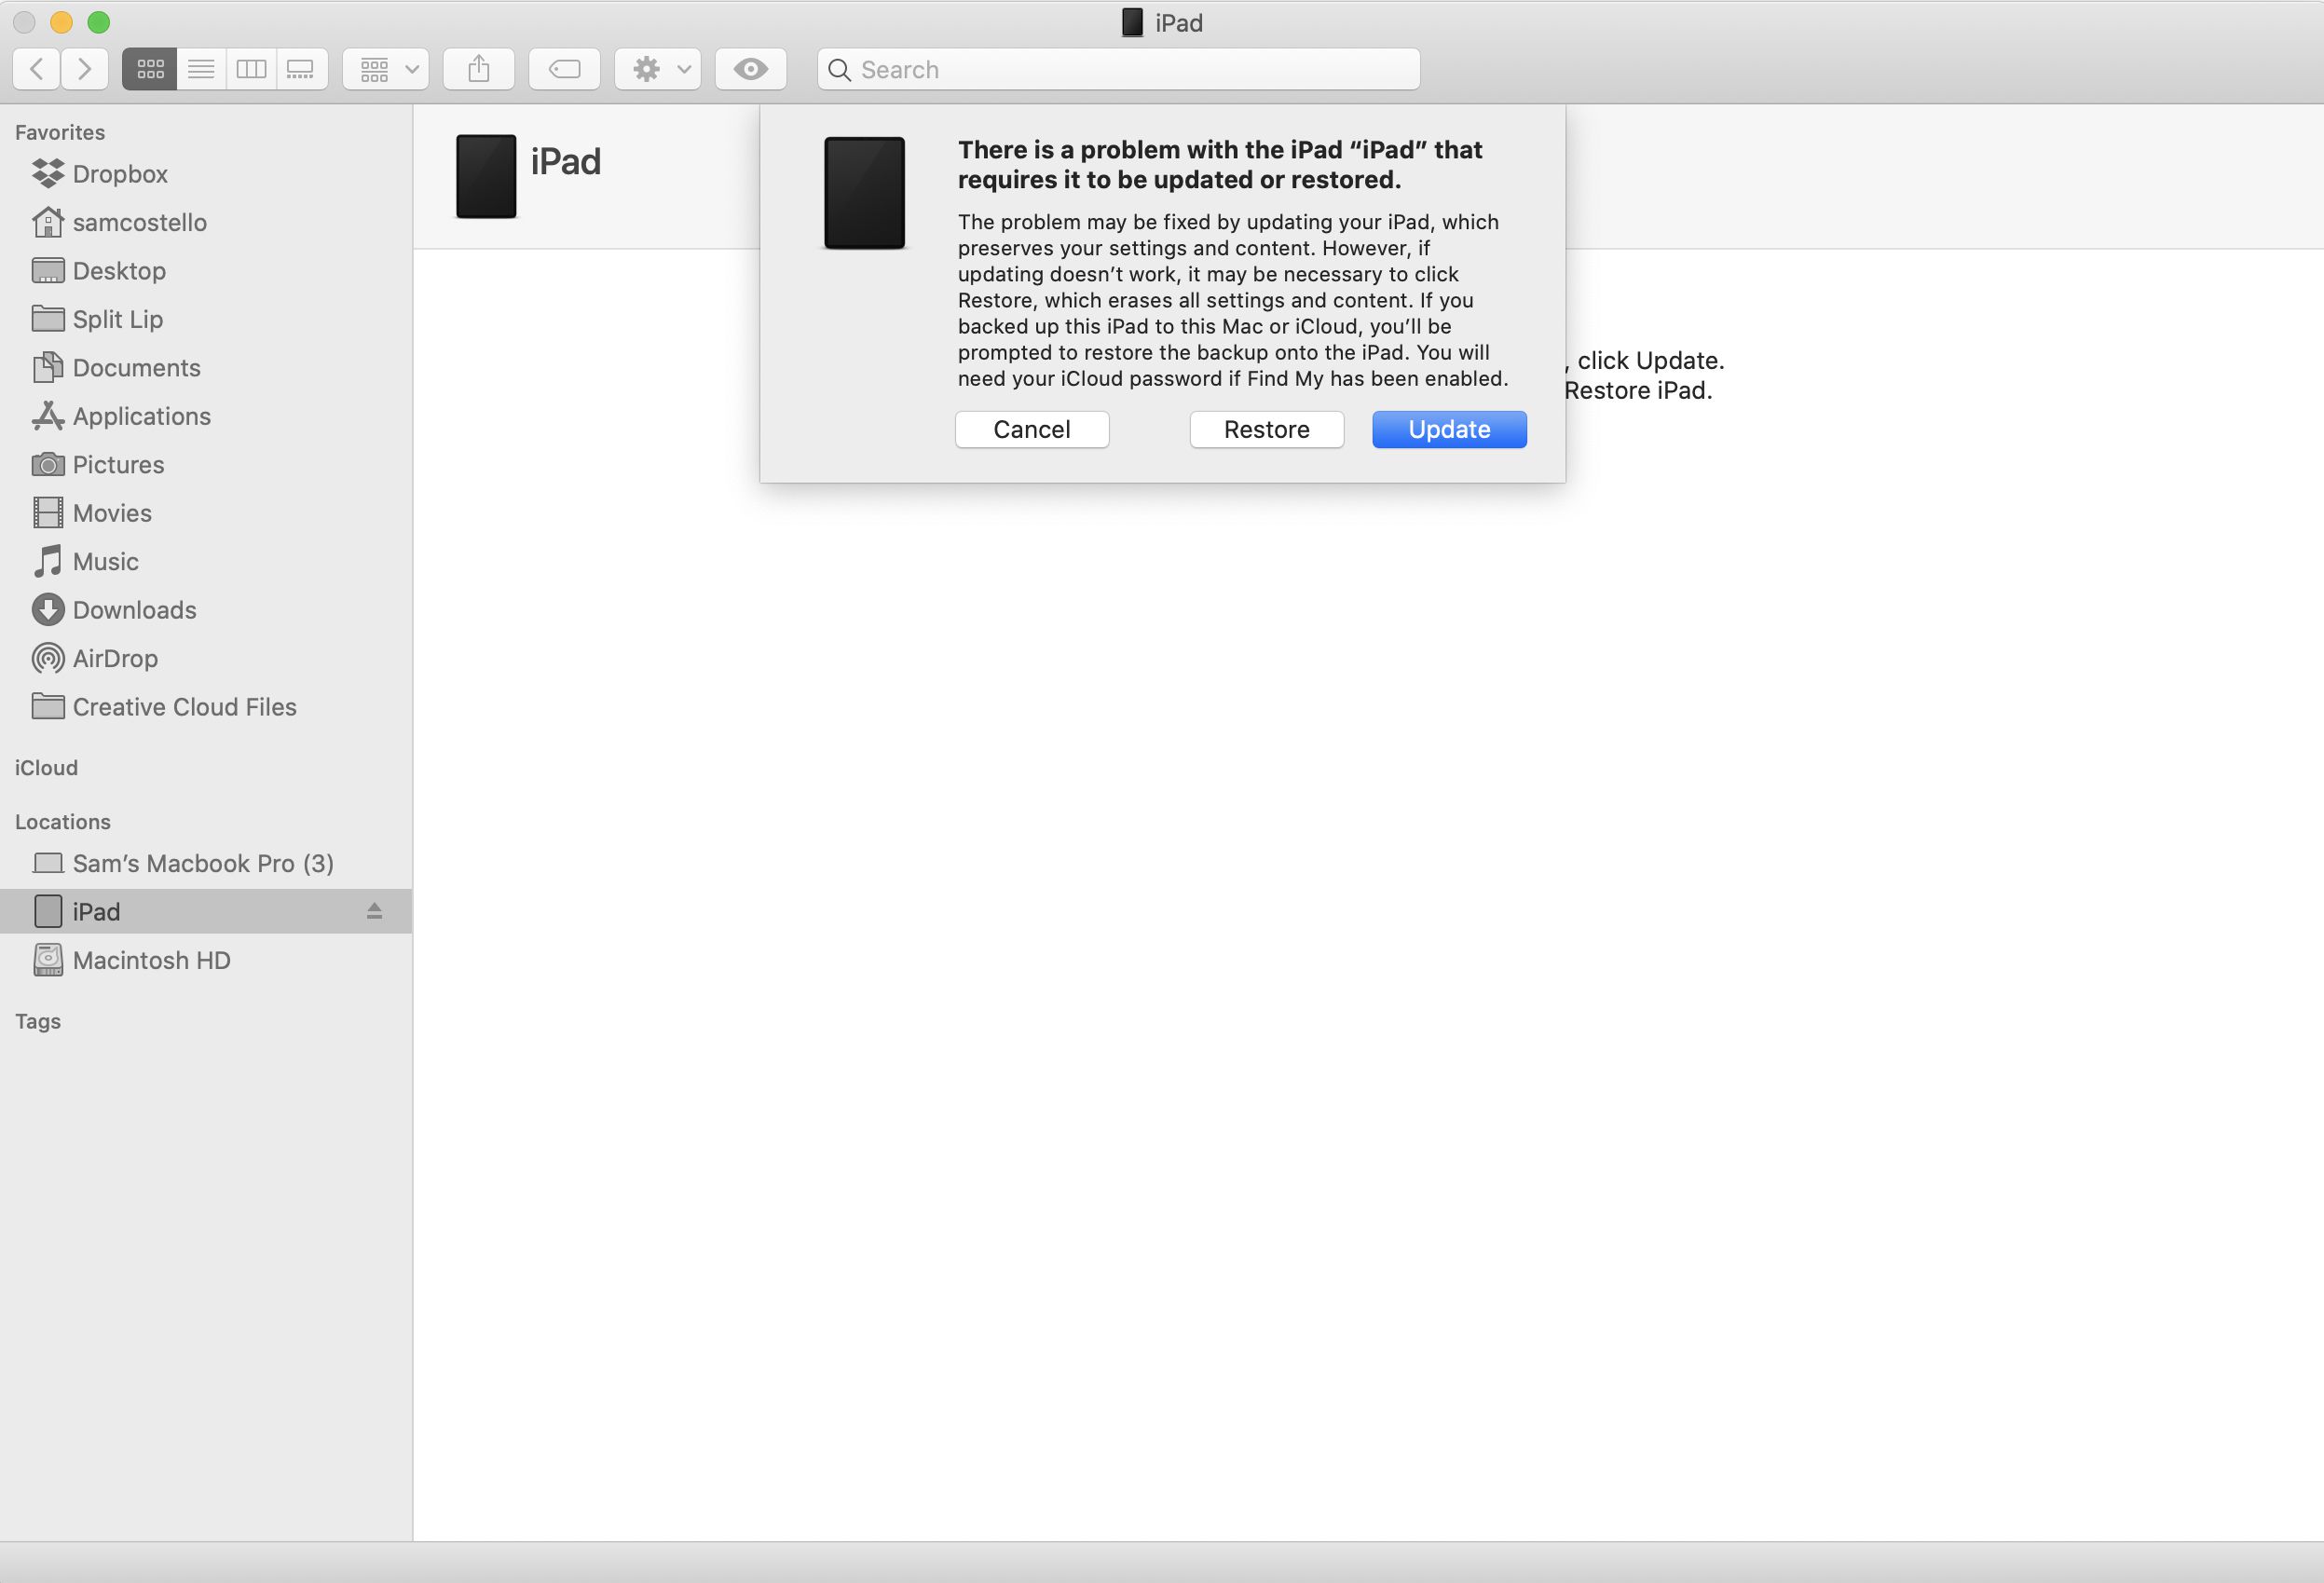Select the grid view icon in toolbar
The height and width of the screenshot is (1583, 2324).
tap(150, 69)
